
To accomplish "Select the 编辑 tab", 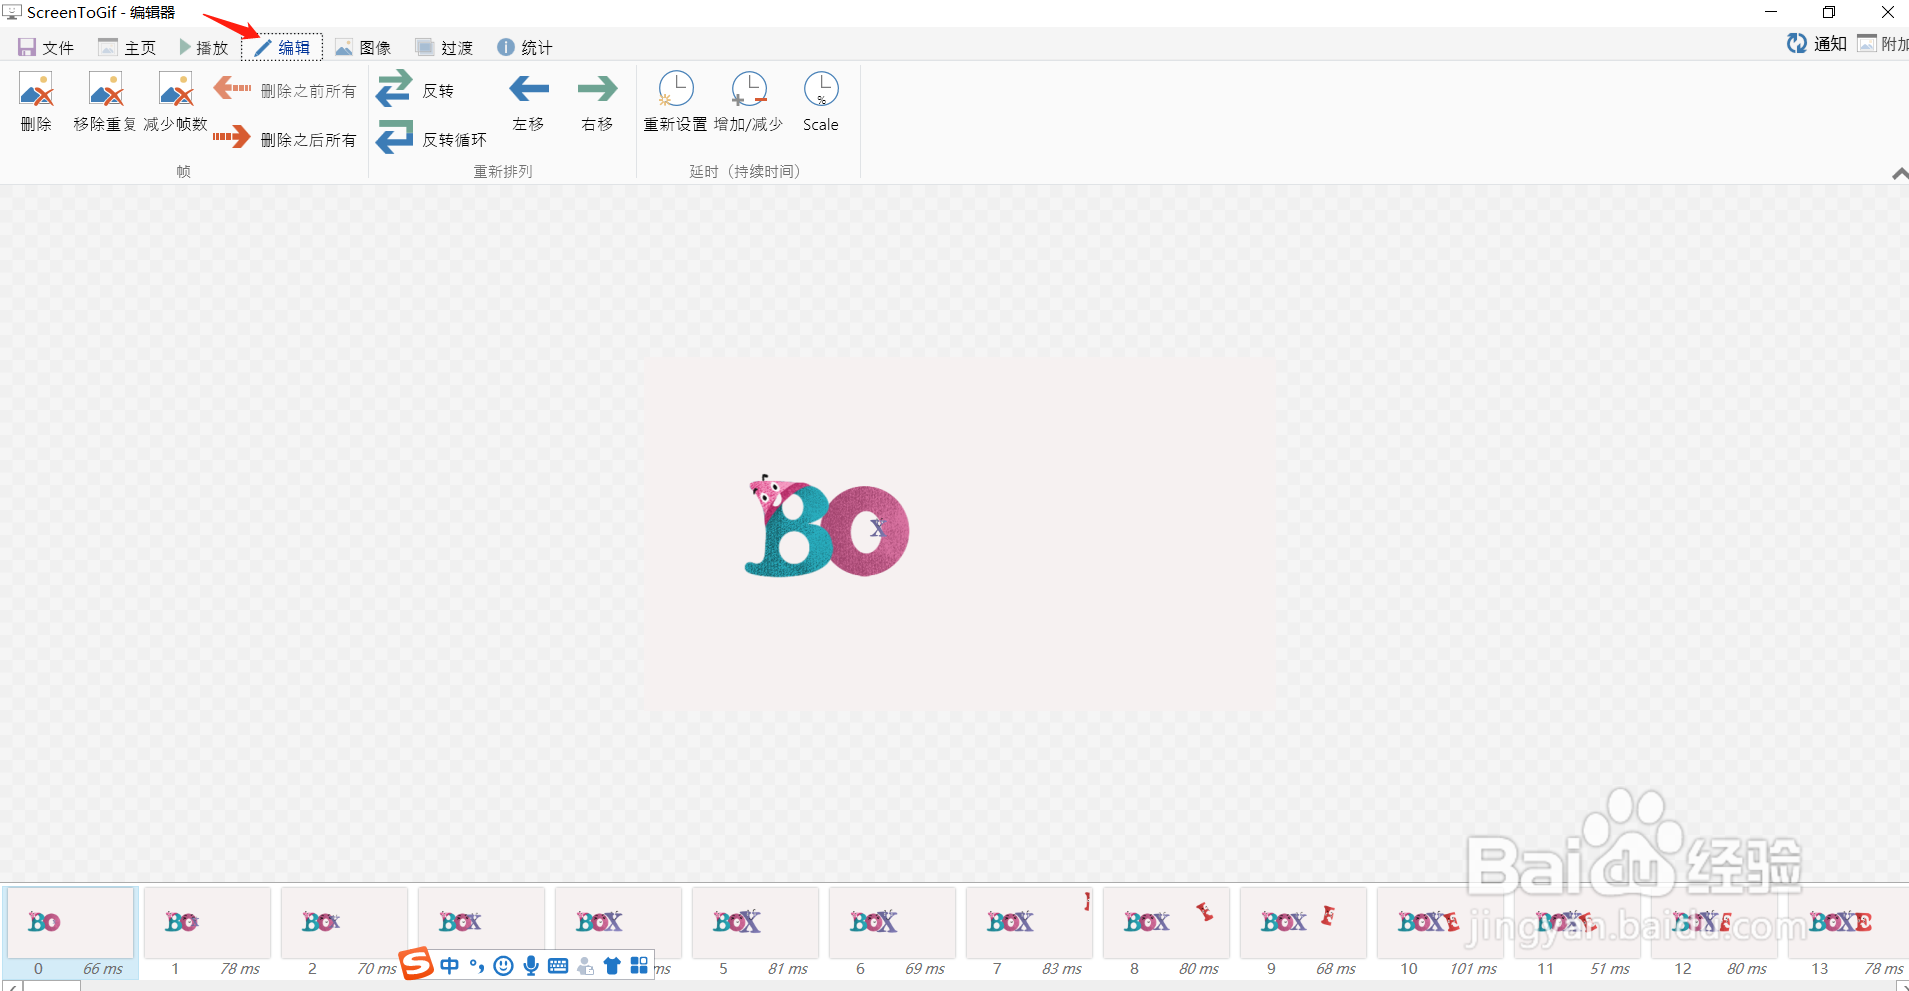I will point(282,47).
